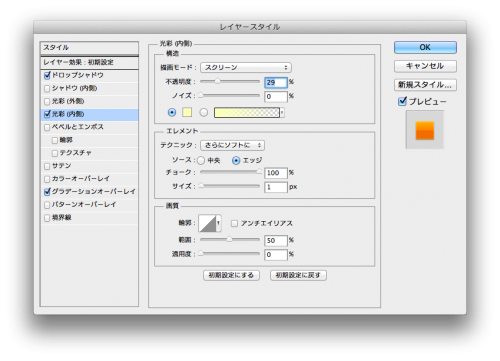500x361 pixels.
Task: Enable the アンチエイリアス checkbox
Action: 234,223
